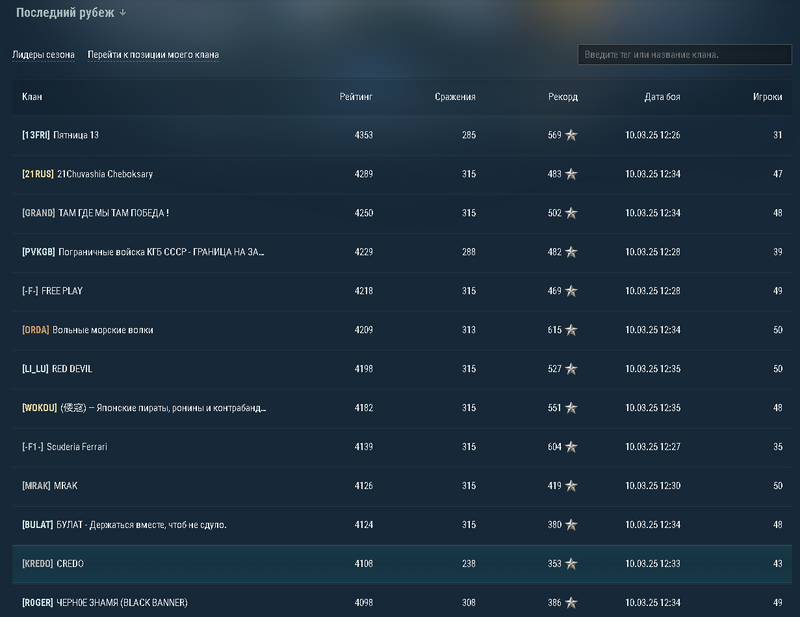Sort table by Рейтинг column header

coord(356,96)
